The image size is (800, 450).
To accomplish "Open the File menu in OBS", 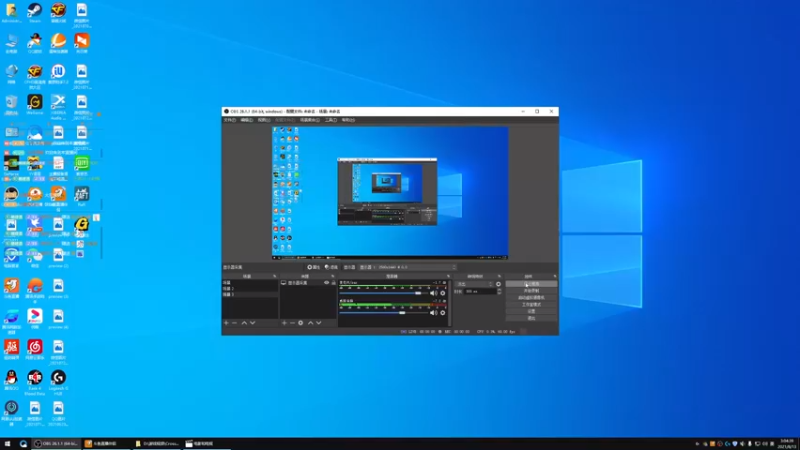I will click(x=230, y=120).
